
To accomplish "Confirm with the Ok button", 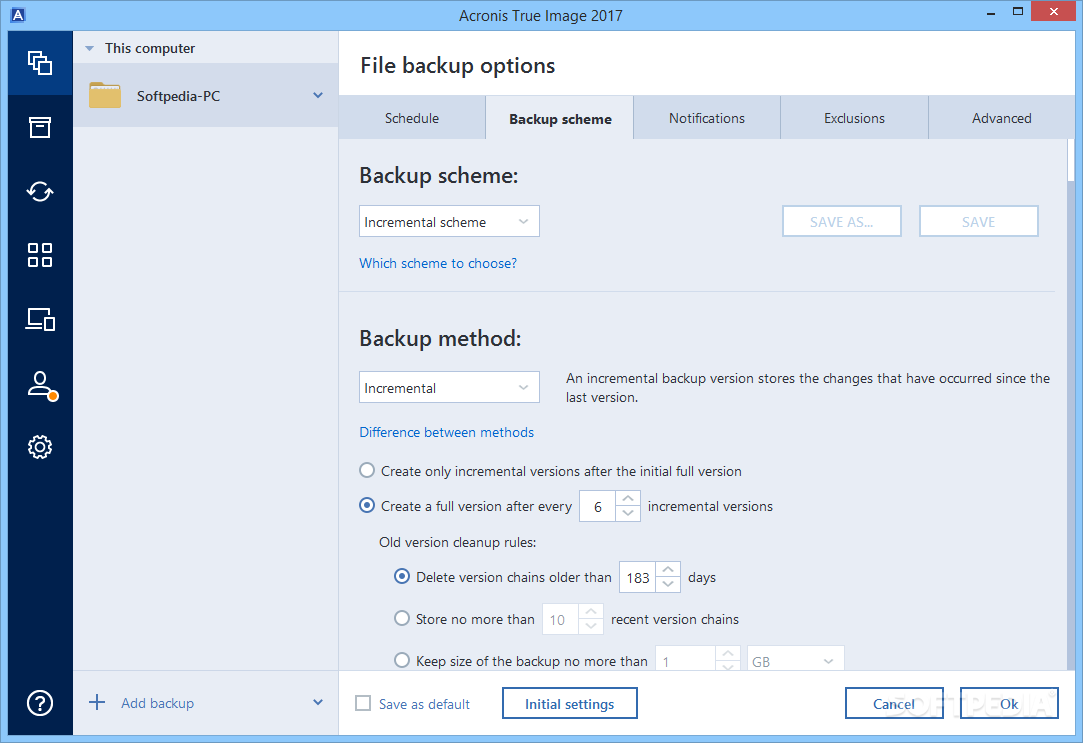I will click(1009, 704).
